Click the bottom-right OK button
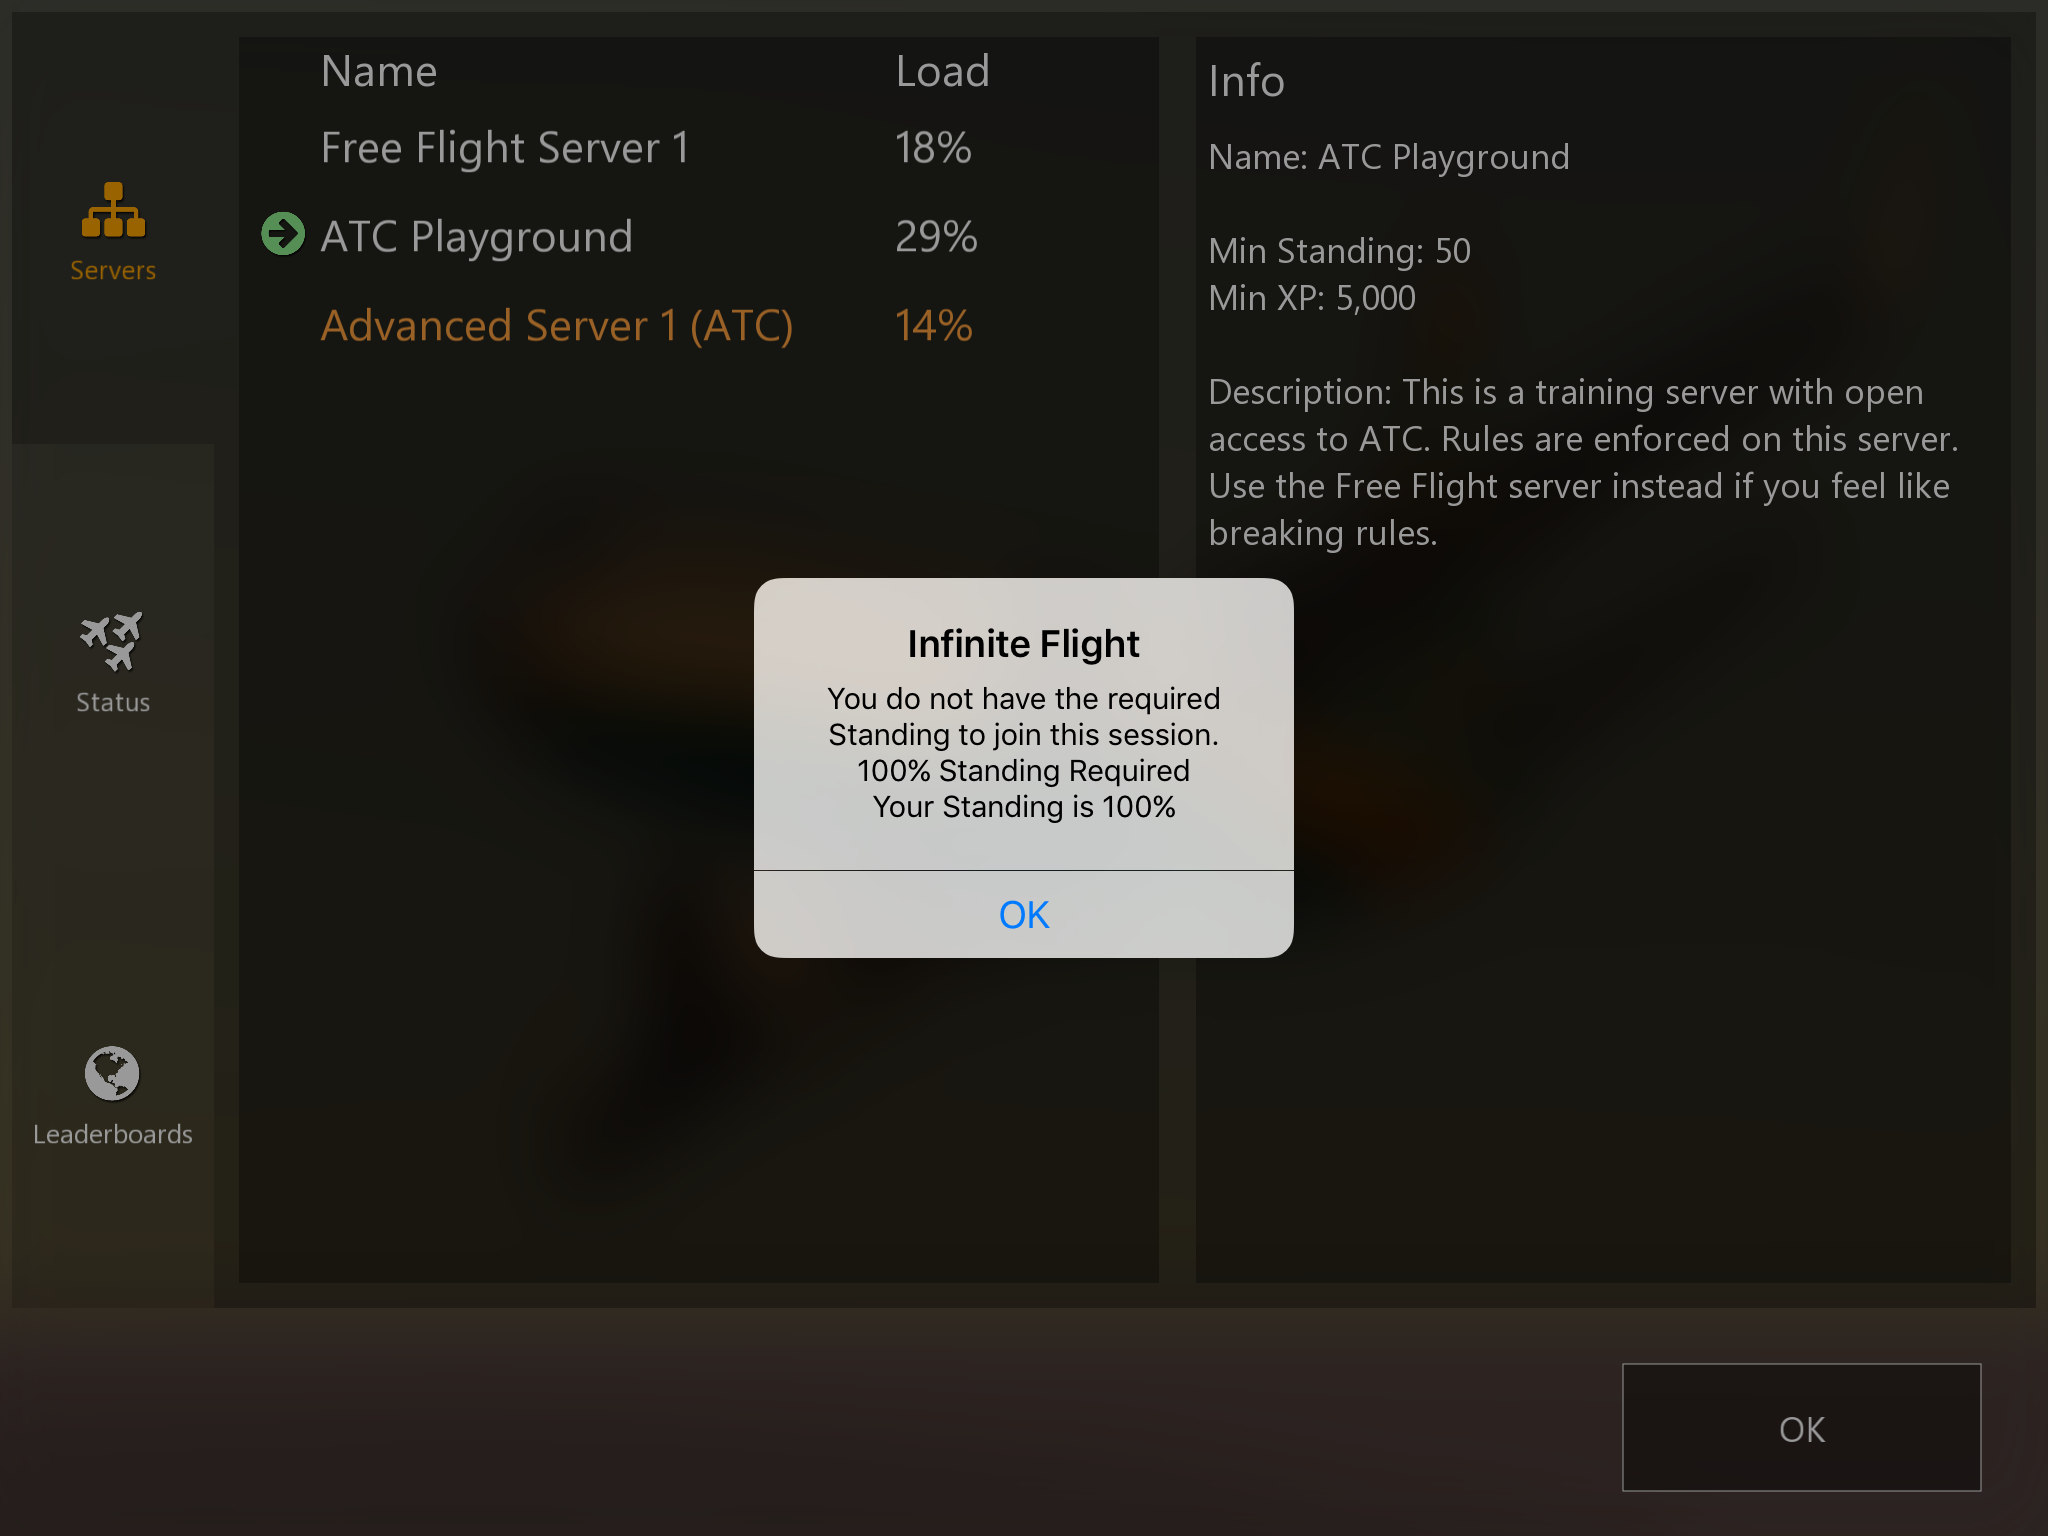The width and height of the screenshot is (2048, 1536). (1801, 1427)
